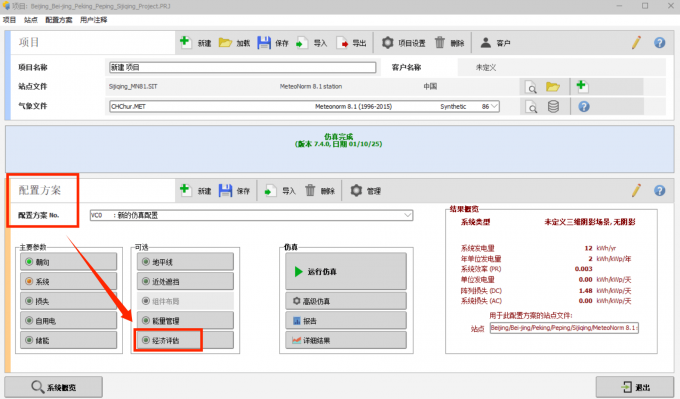Screen dimensions: 680x399
Task: Open the Losses (损失) parameters button
Action: point(68,301)
